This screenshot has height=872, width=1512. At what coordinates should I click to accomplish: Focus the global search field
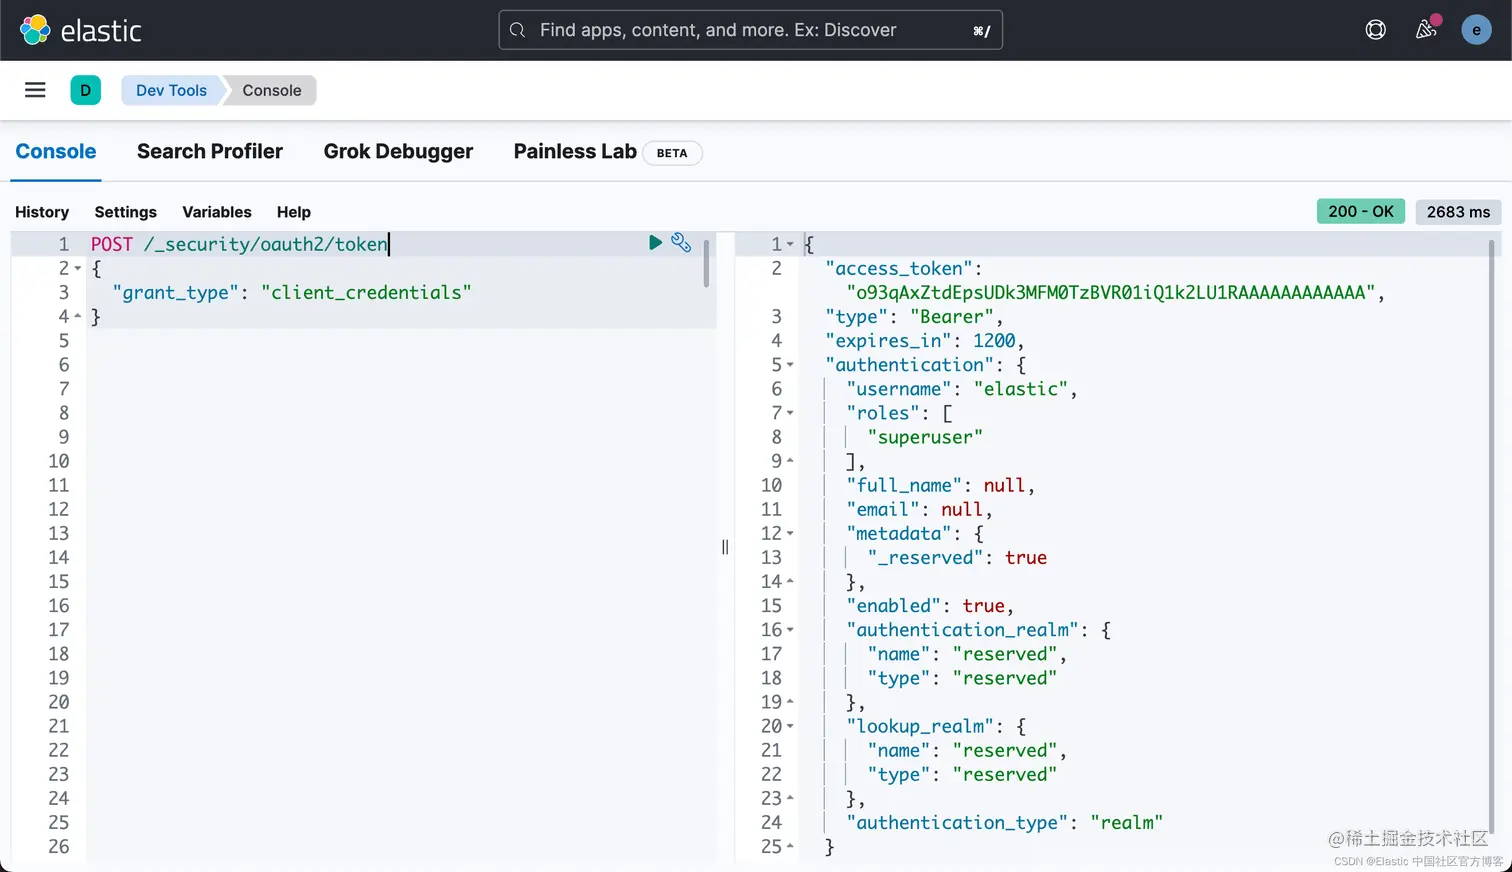pyautogui.click(x=750, y=30)
